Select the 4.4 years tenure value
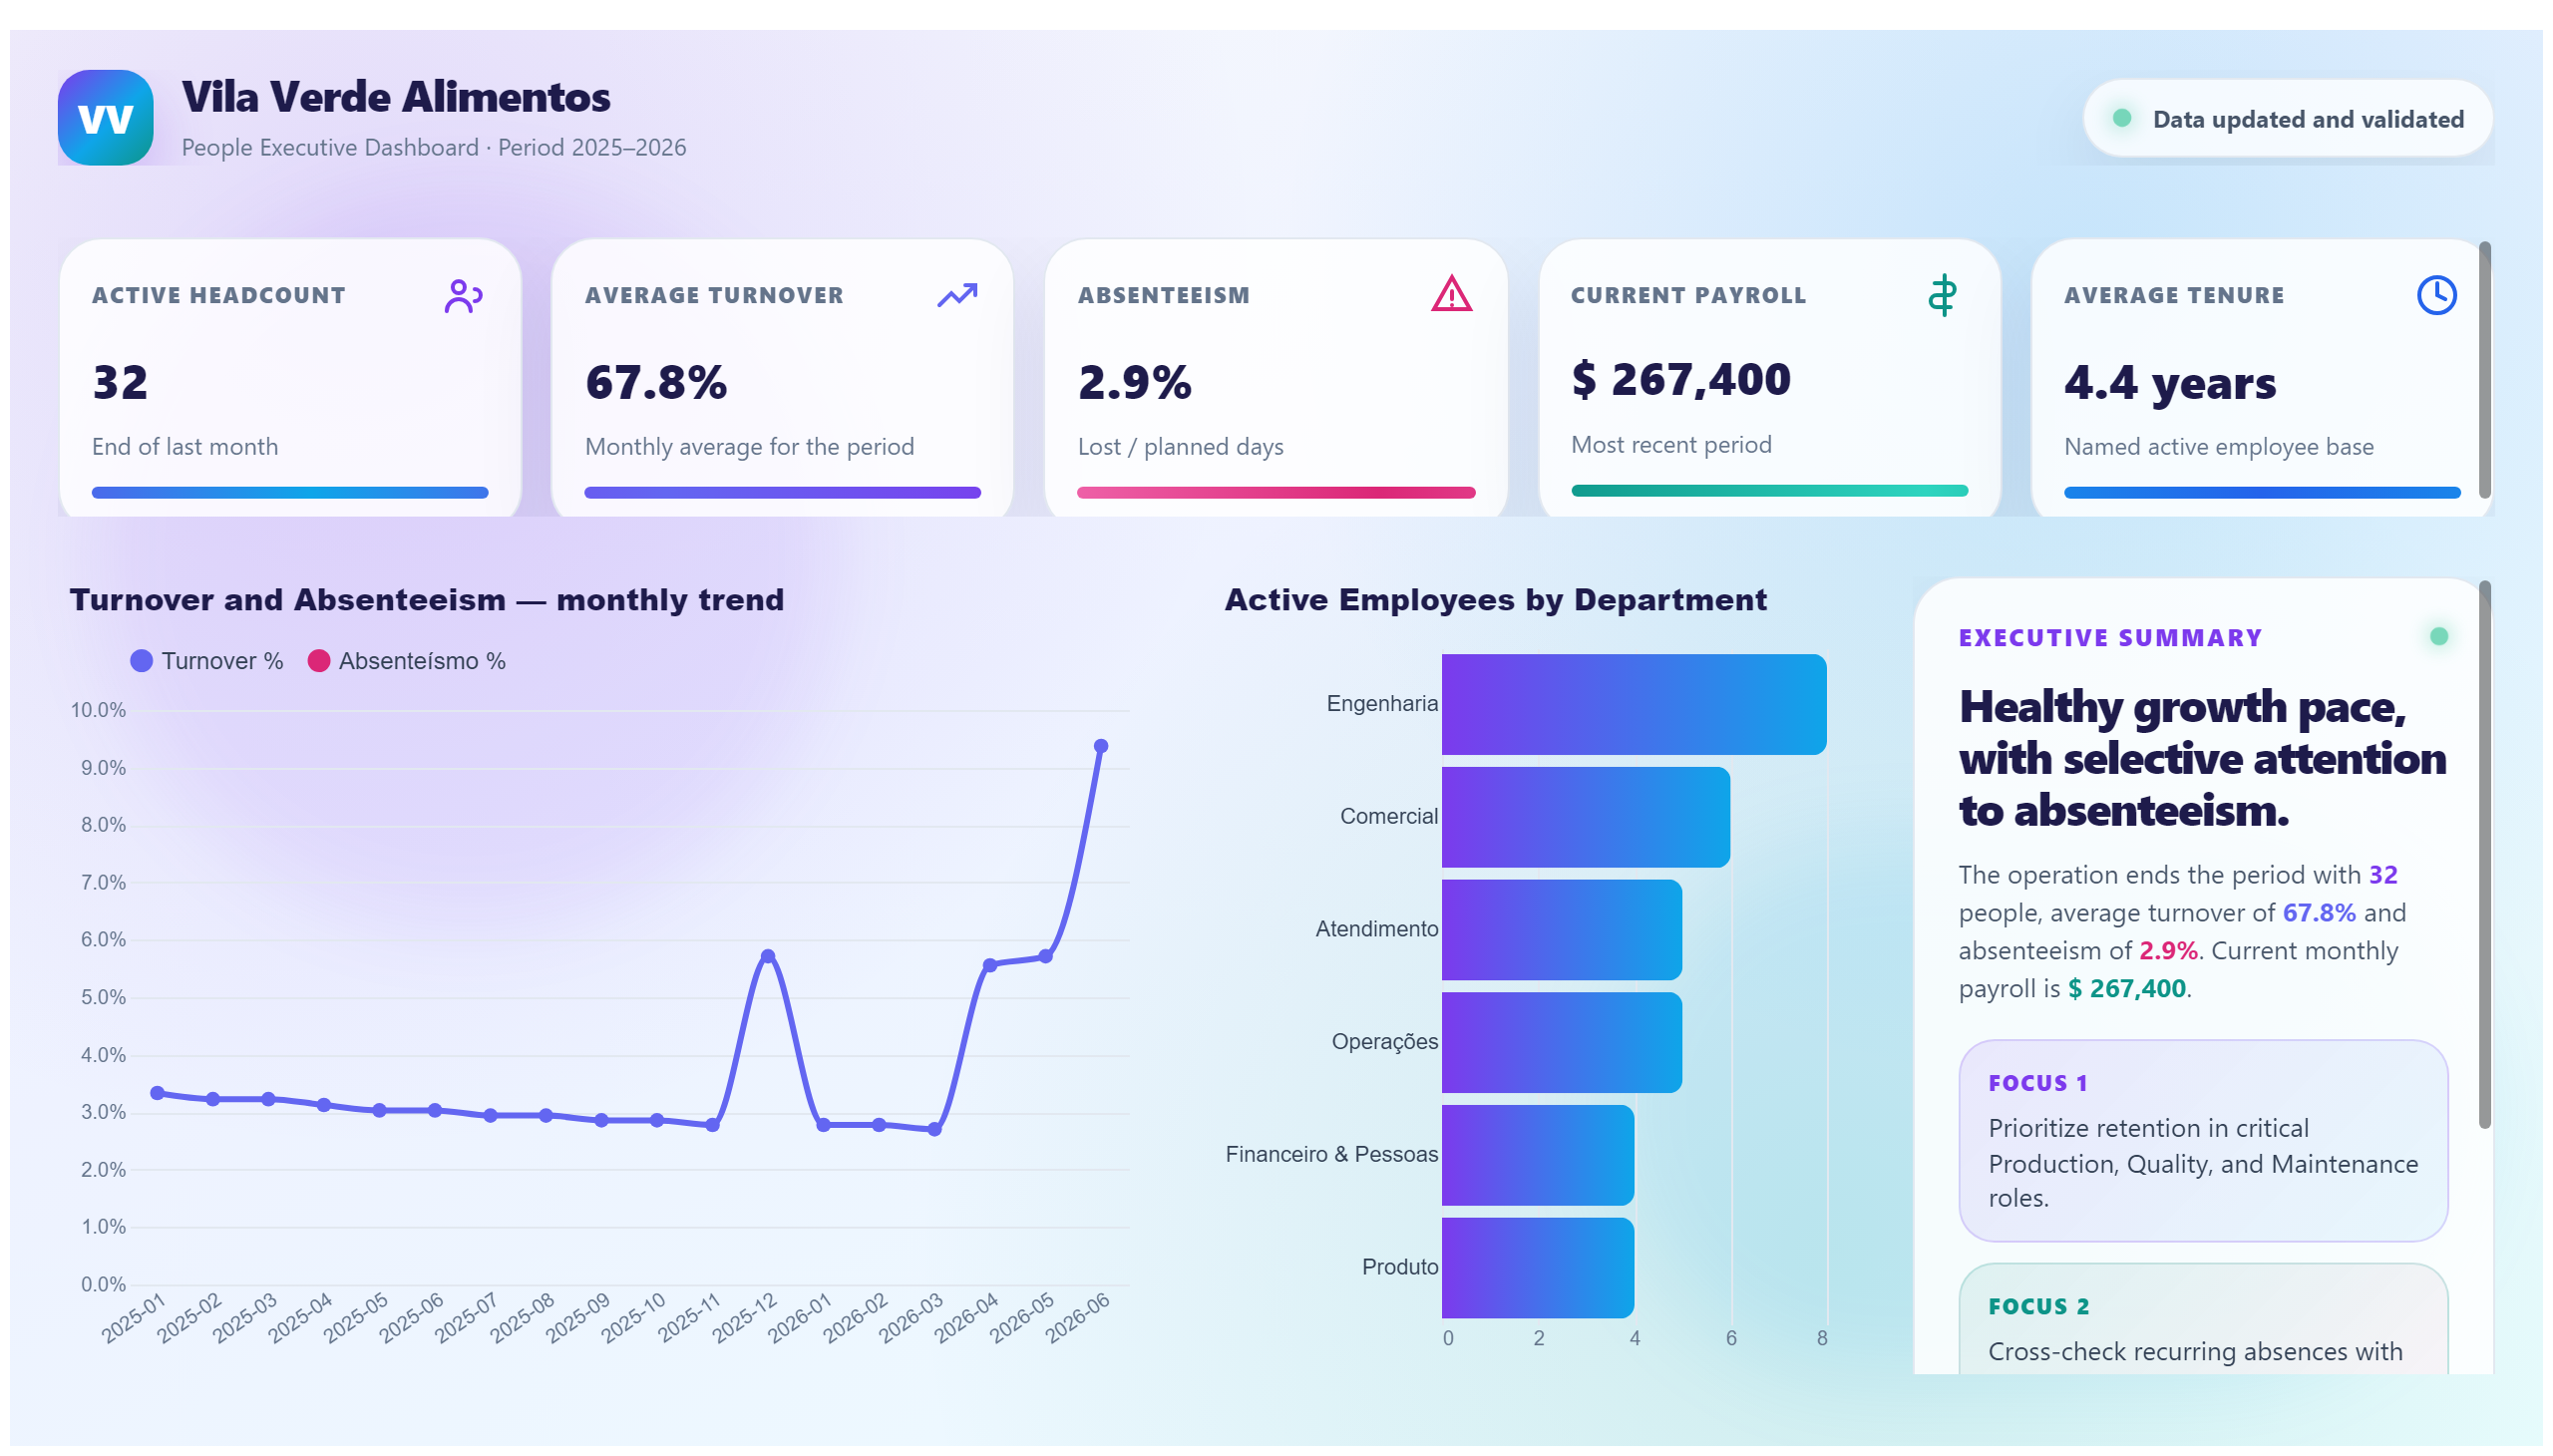This screenshot has height=1456, width=2553. click(x=2170, y=383)
